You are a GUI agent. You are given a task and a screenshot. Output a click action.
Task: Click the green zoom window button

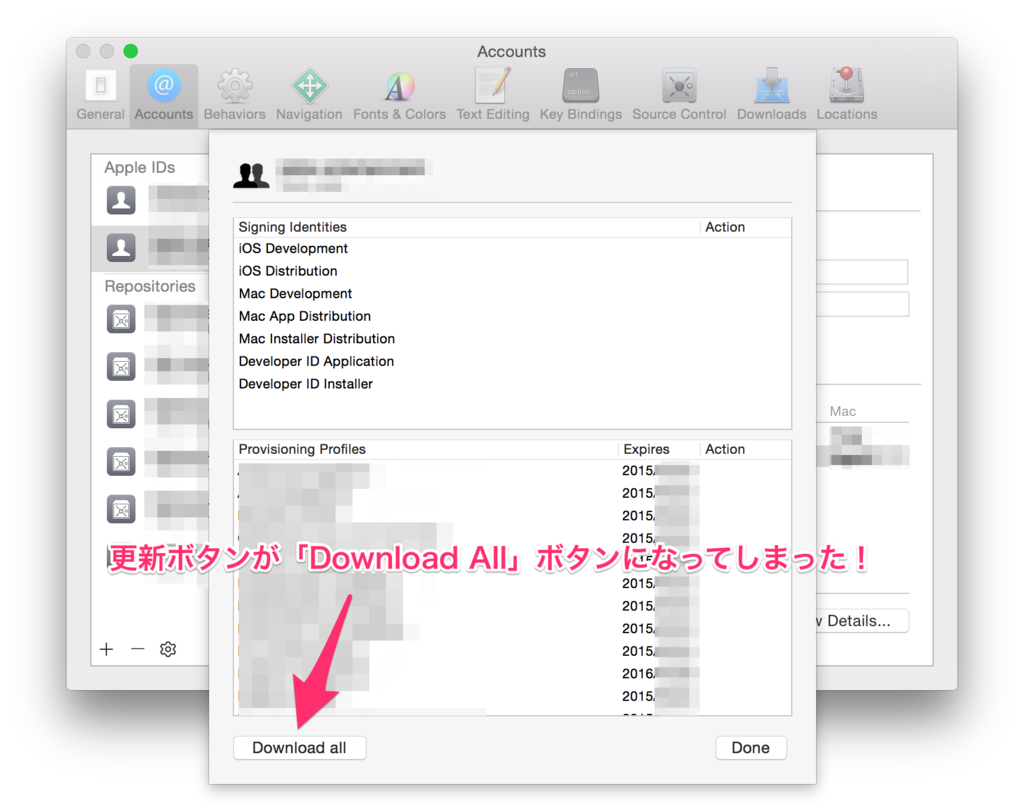(131, 51)
